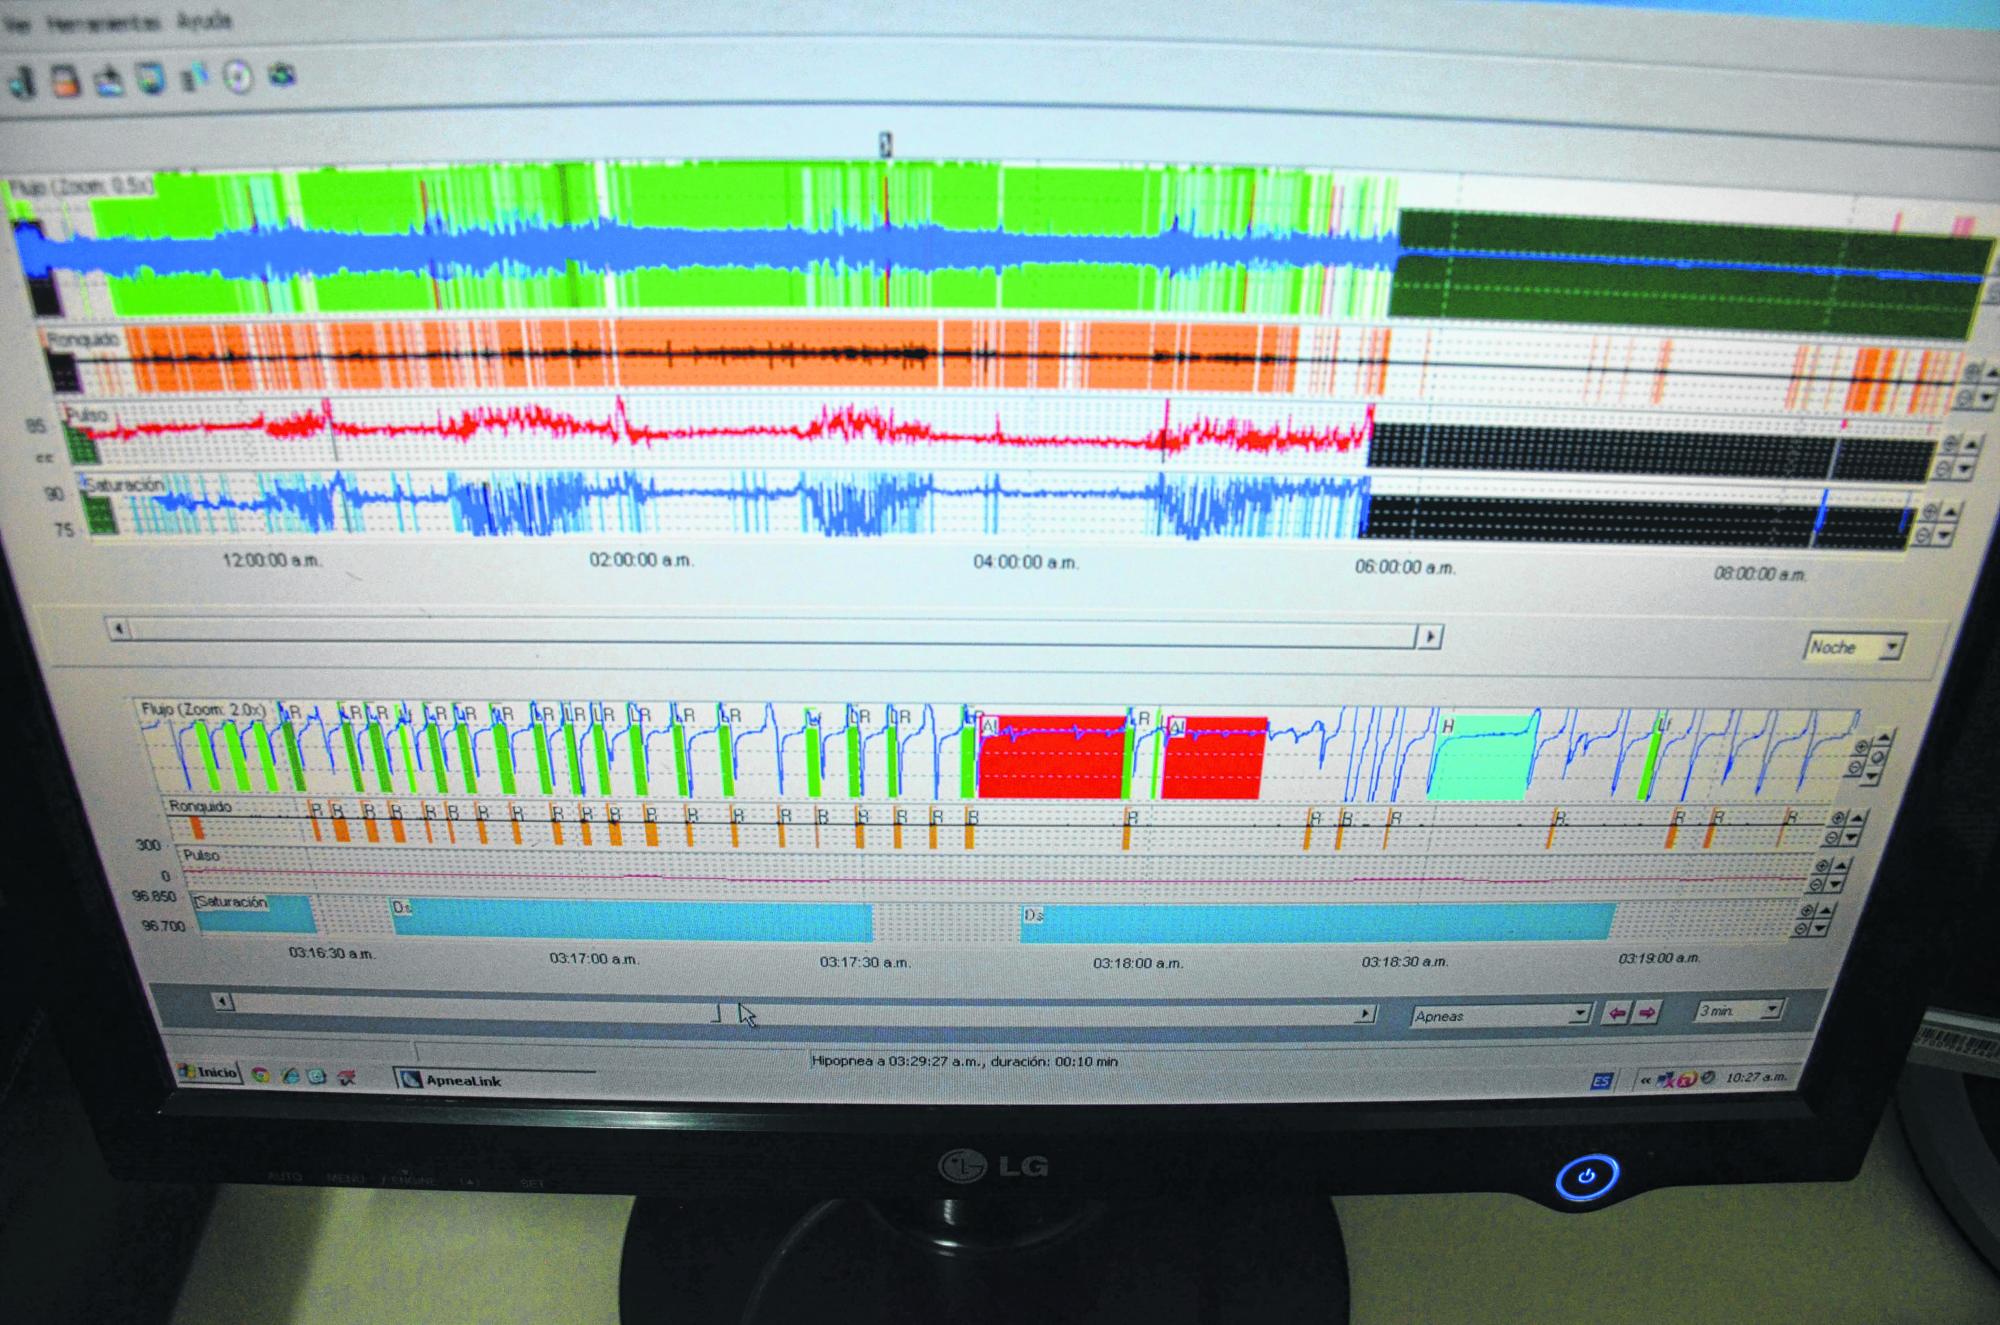Click the previous apnea event red left arrow
The height and width of the screenshot is (1325, 2000).
(1616, 1013)
